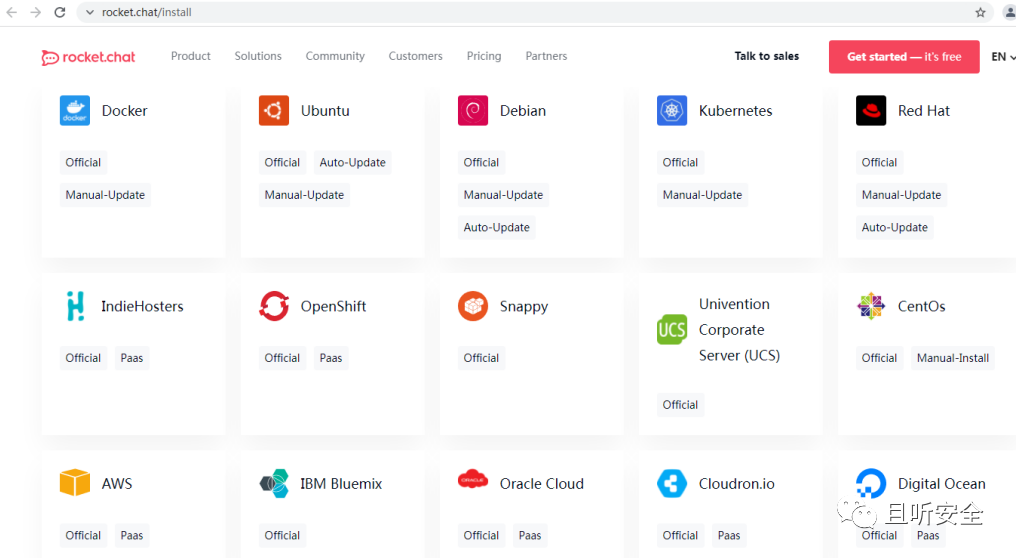The width and height of the screenshot is (1016, 558).
Task: Click the Digital Ocean logo icon
Action: click(x=870, y=483)
